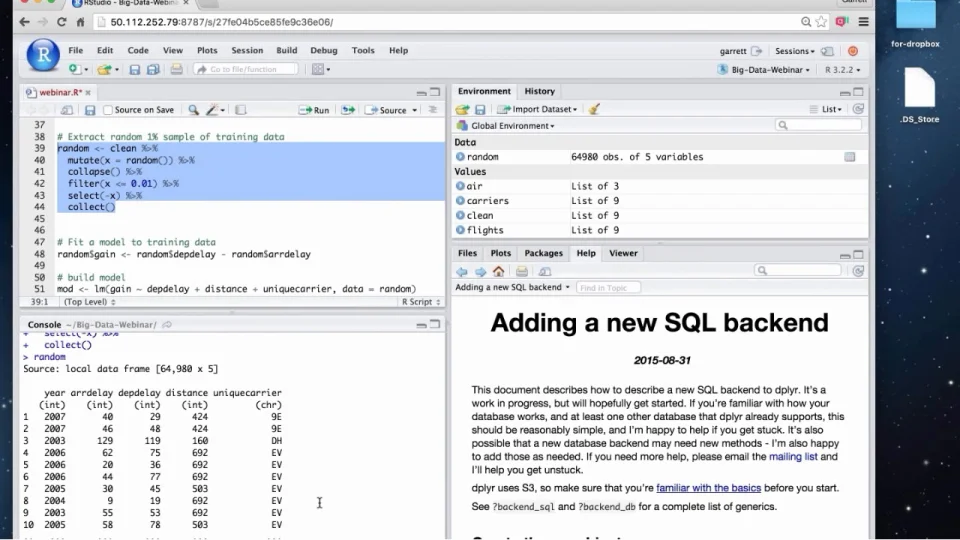Switch to the History tab
The width and height of the screenshot is (960, 540).
click(539, 91)
